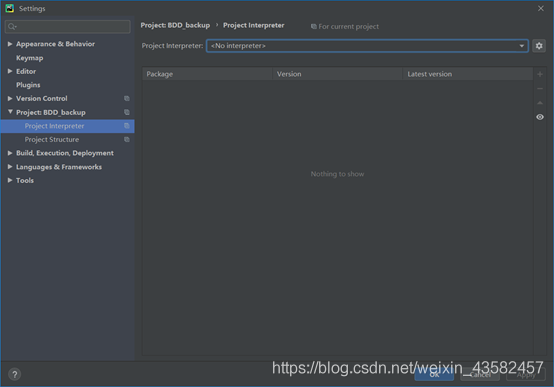Screen dimensions: 554x387
Task: Expand the Version Control section
Action: coord(10,98)
